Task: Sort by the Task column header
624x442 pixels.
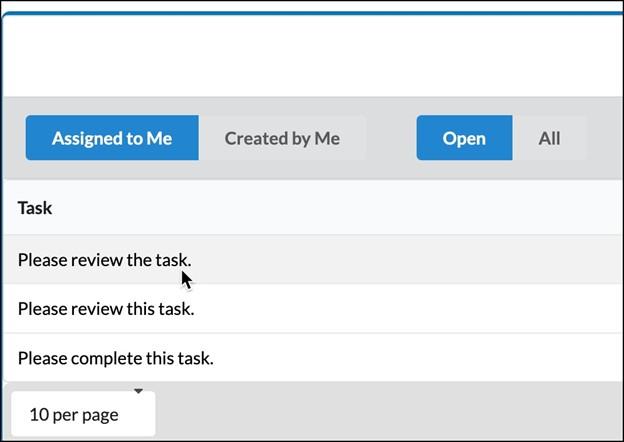Action: click(35, 208)
